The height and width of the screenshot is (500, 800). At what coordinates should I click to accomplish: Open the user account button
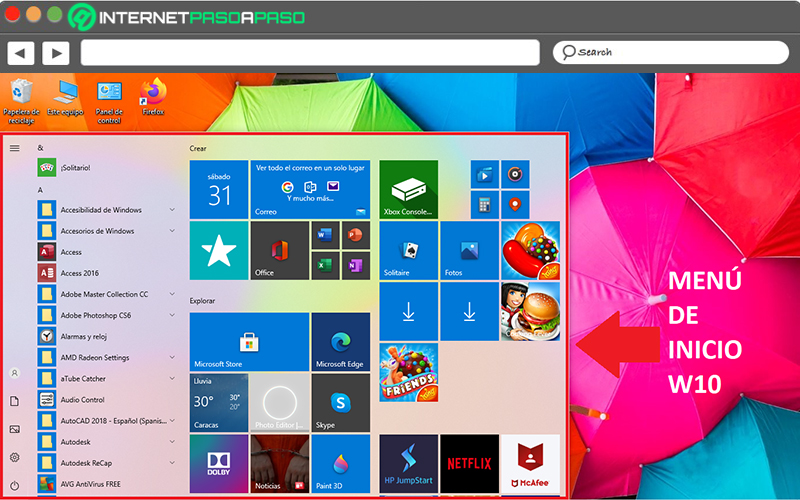[15, 373]
